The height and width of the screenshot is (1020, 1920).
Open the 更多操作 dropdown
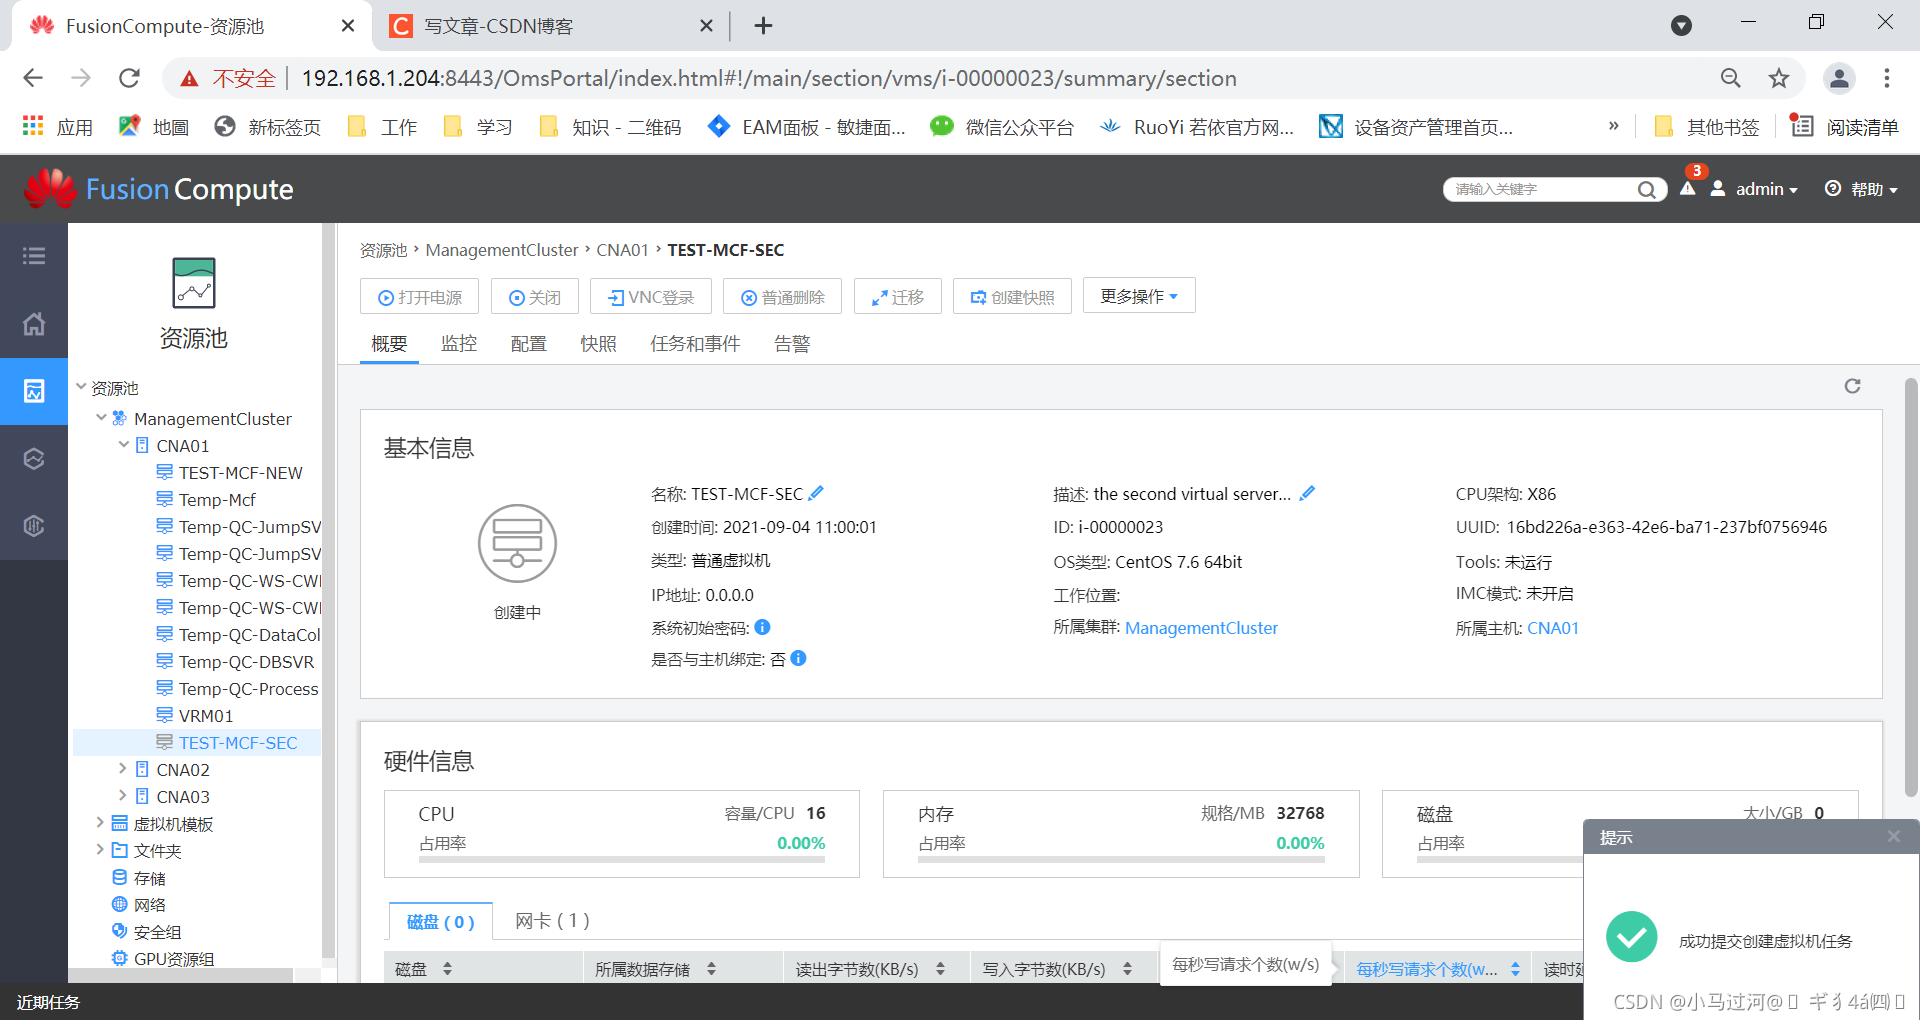click(x=1138, y=295)
